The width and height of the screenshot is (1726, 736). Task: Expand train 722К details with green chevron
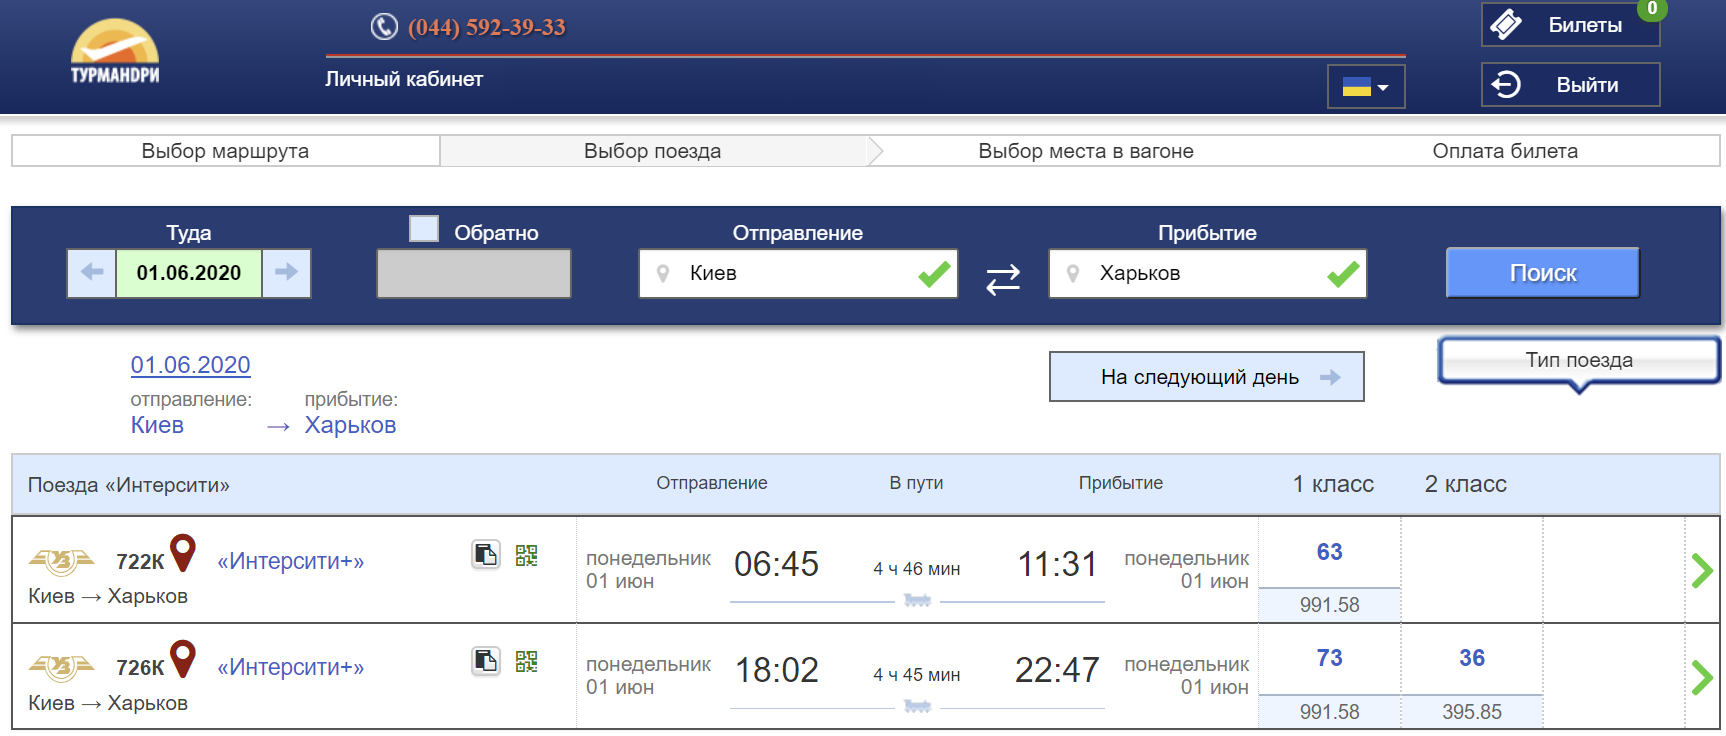coord(1702,570)
